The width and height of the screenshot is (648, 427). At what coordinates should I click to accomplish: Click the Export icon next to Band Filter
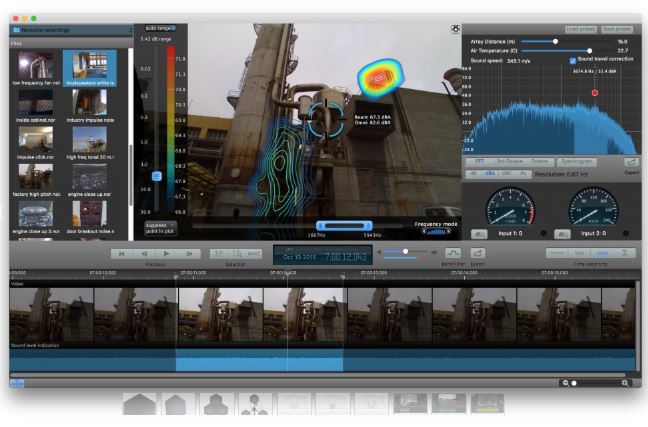point(478,253)
